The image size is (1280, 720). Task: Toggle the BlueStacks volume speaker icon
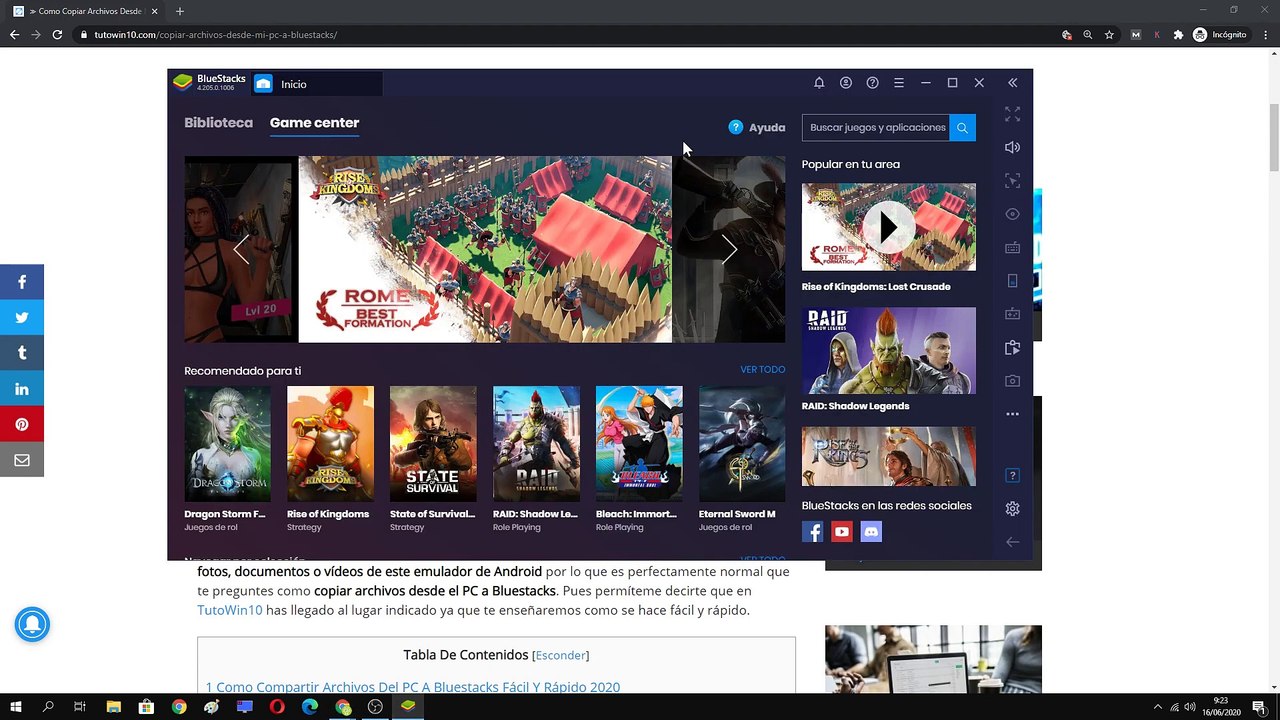[x=1013, y=147]
